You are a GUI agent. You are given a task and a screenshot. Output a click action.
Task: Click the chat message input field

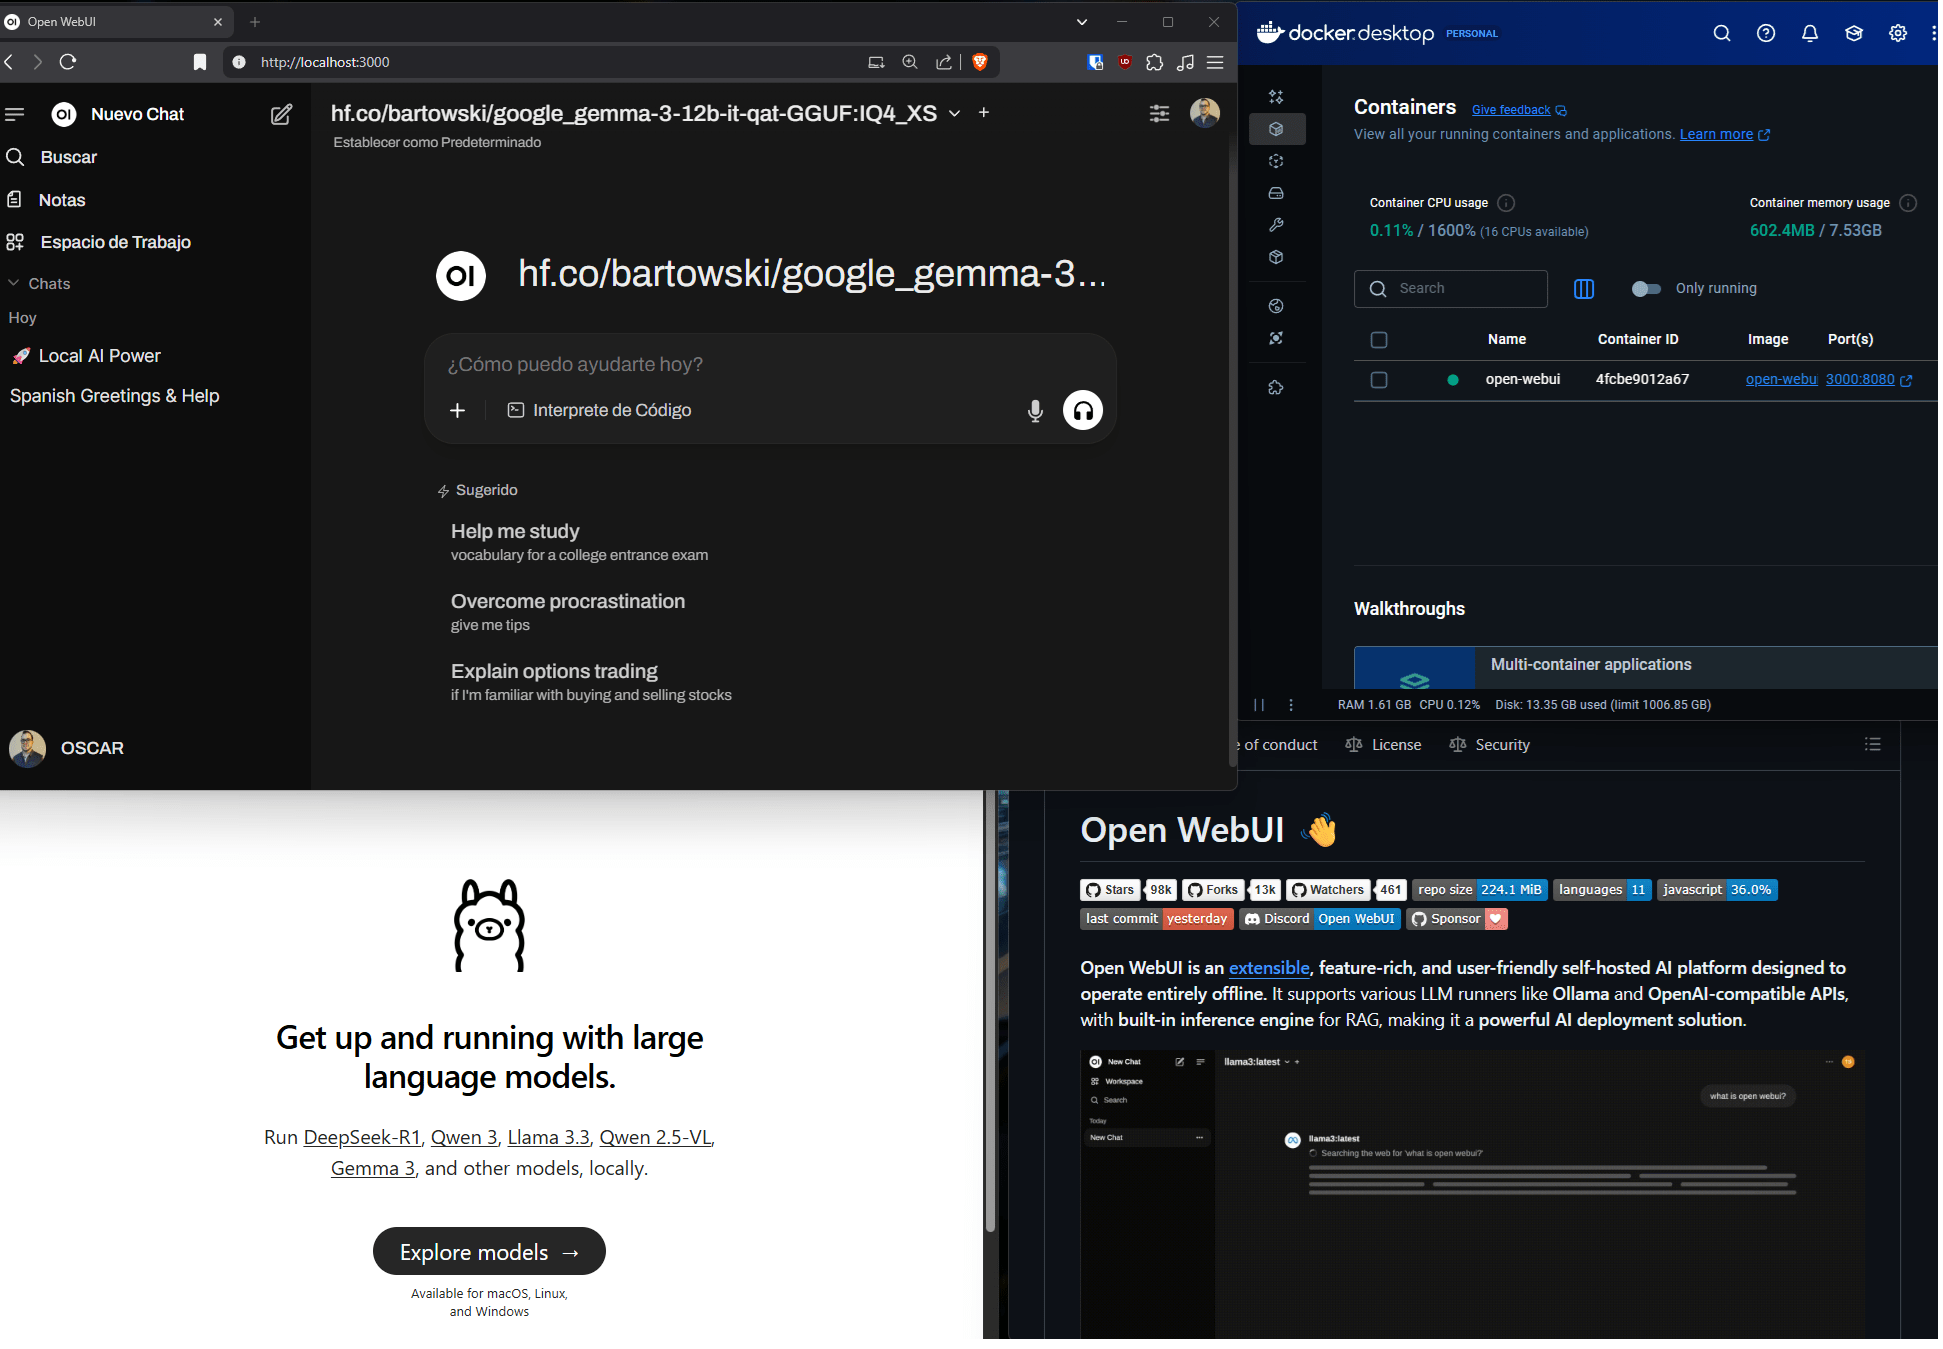pyautogui.click(x=770, y=365)
